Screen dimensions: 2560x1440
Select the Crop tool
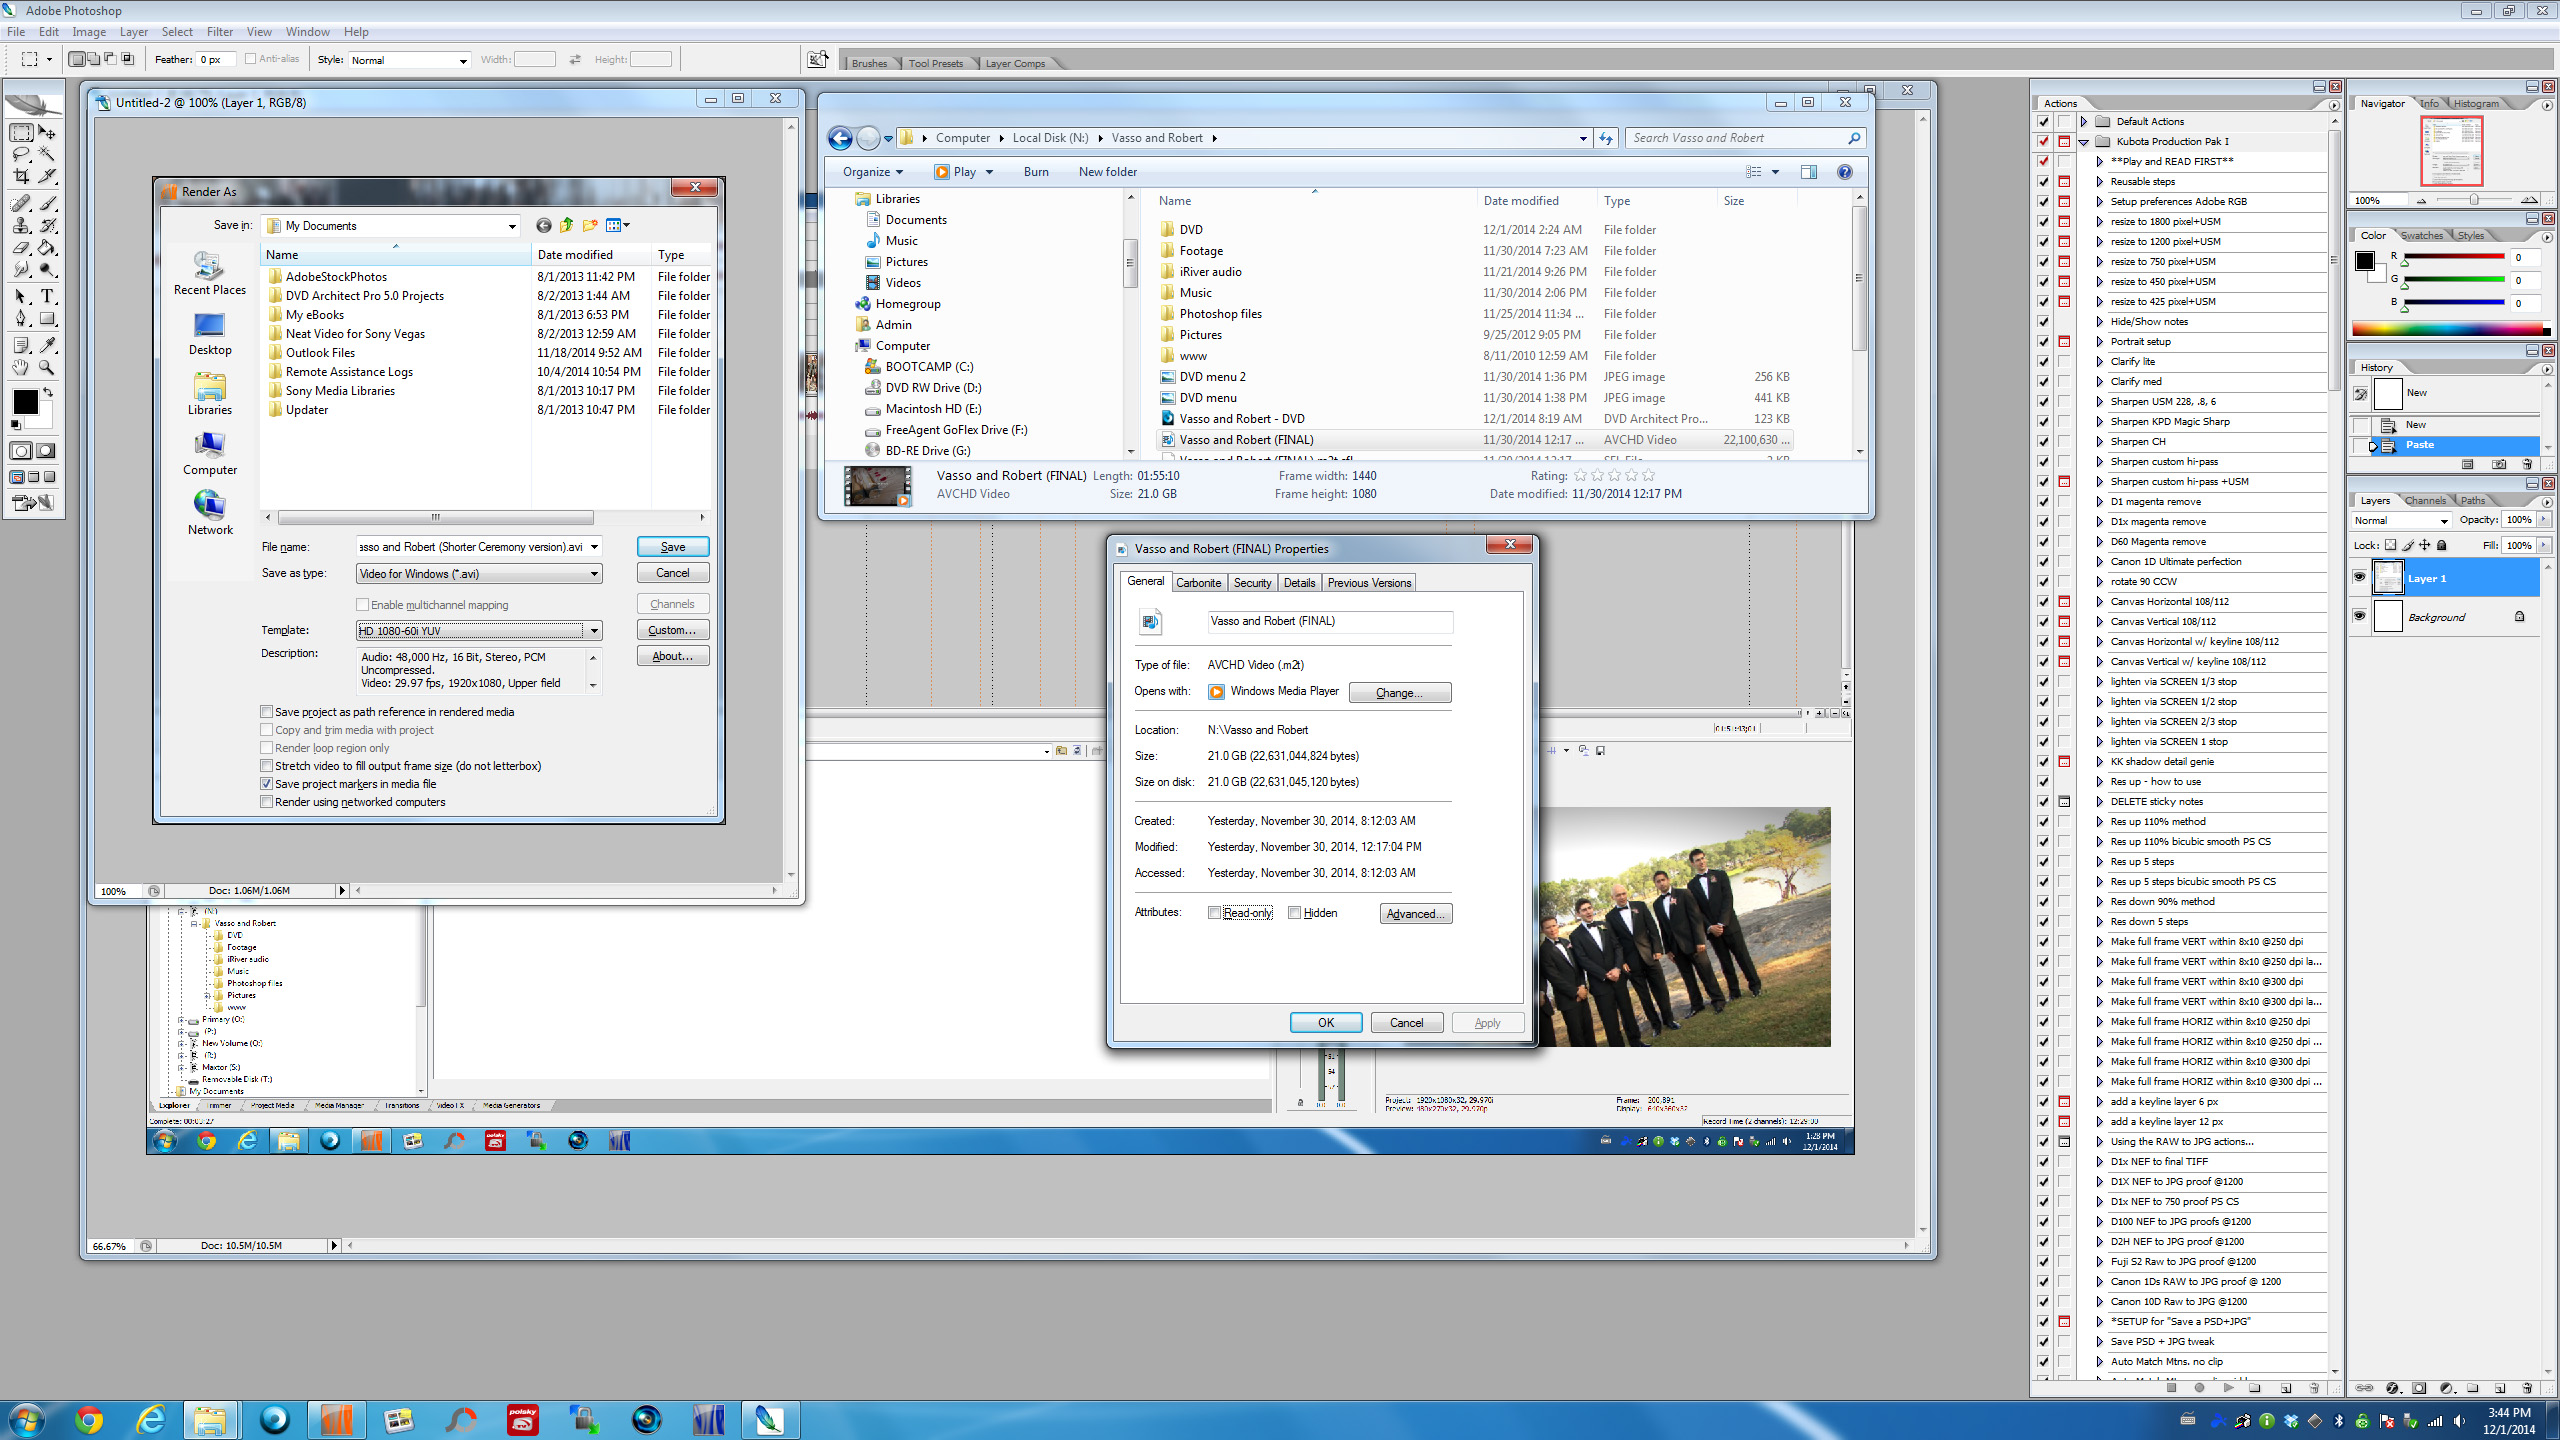[20, 176]
